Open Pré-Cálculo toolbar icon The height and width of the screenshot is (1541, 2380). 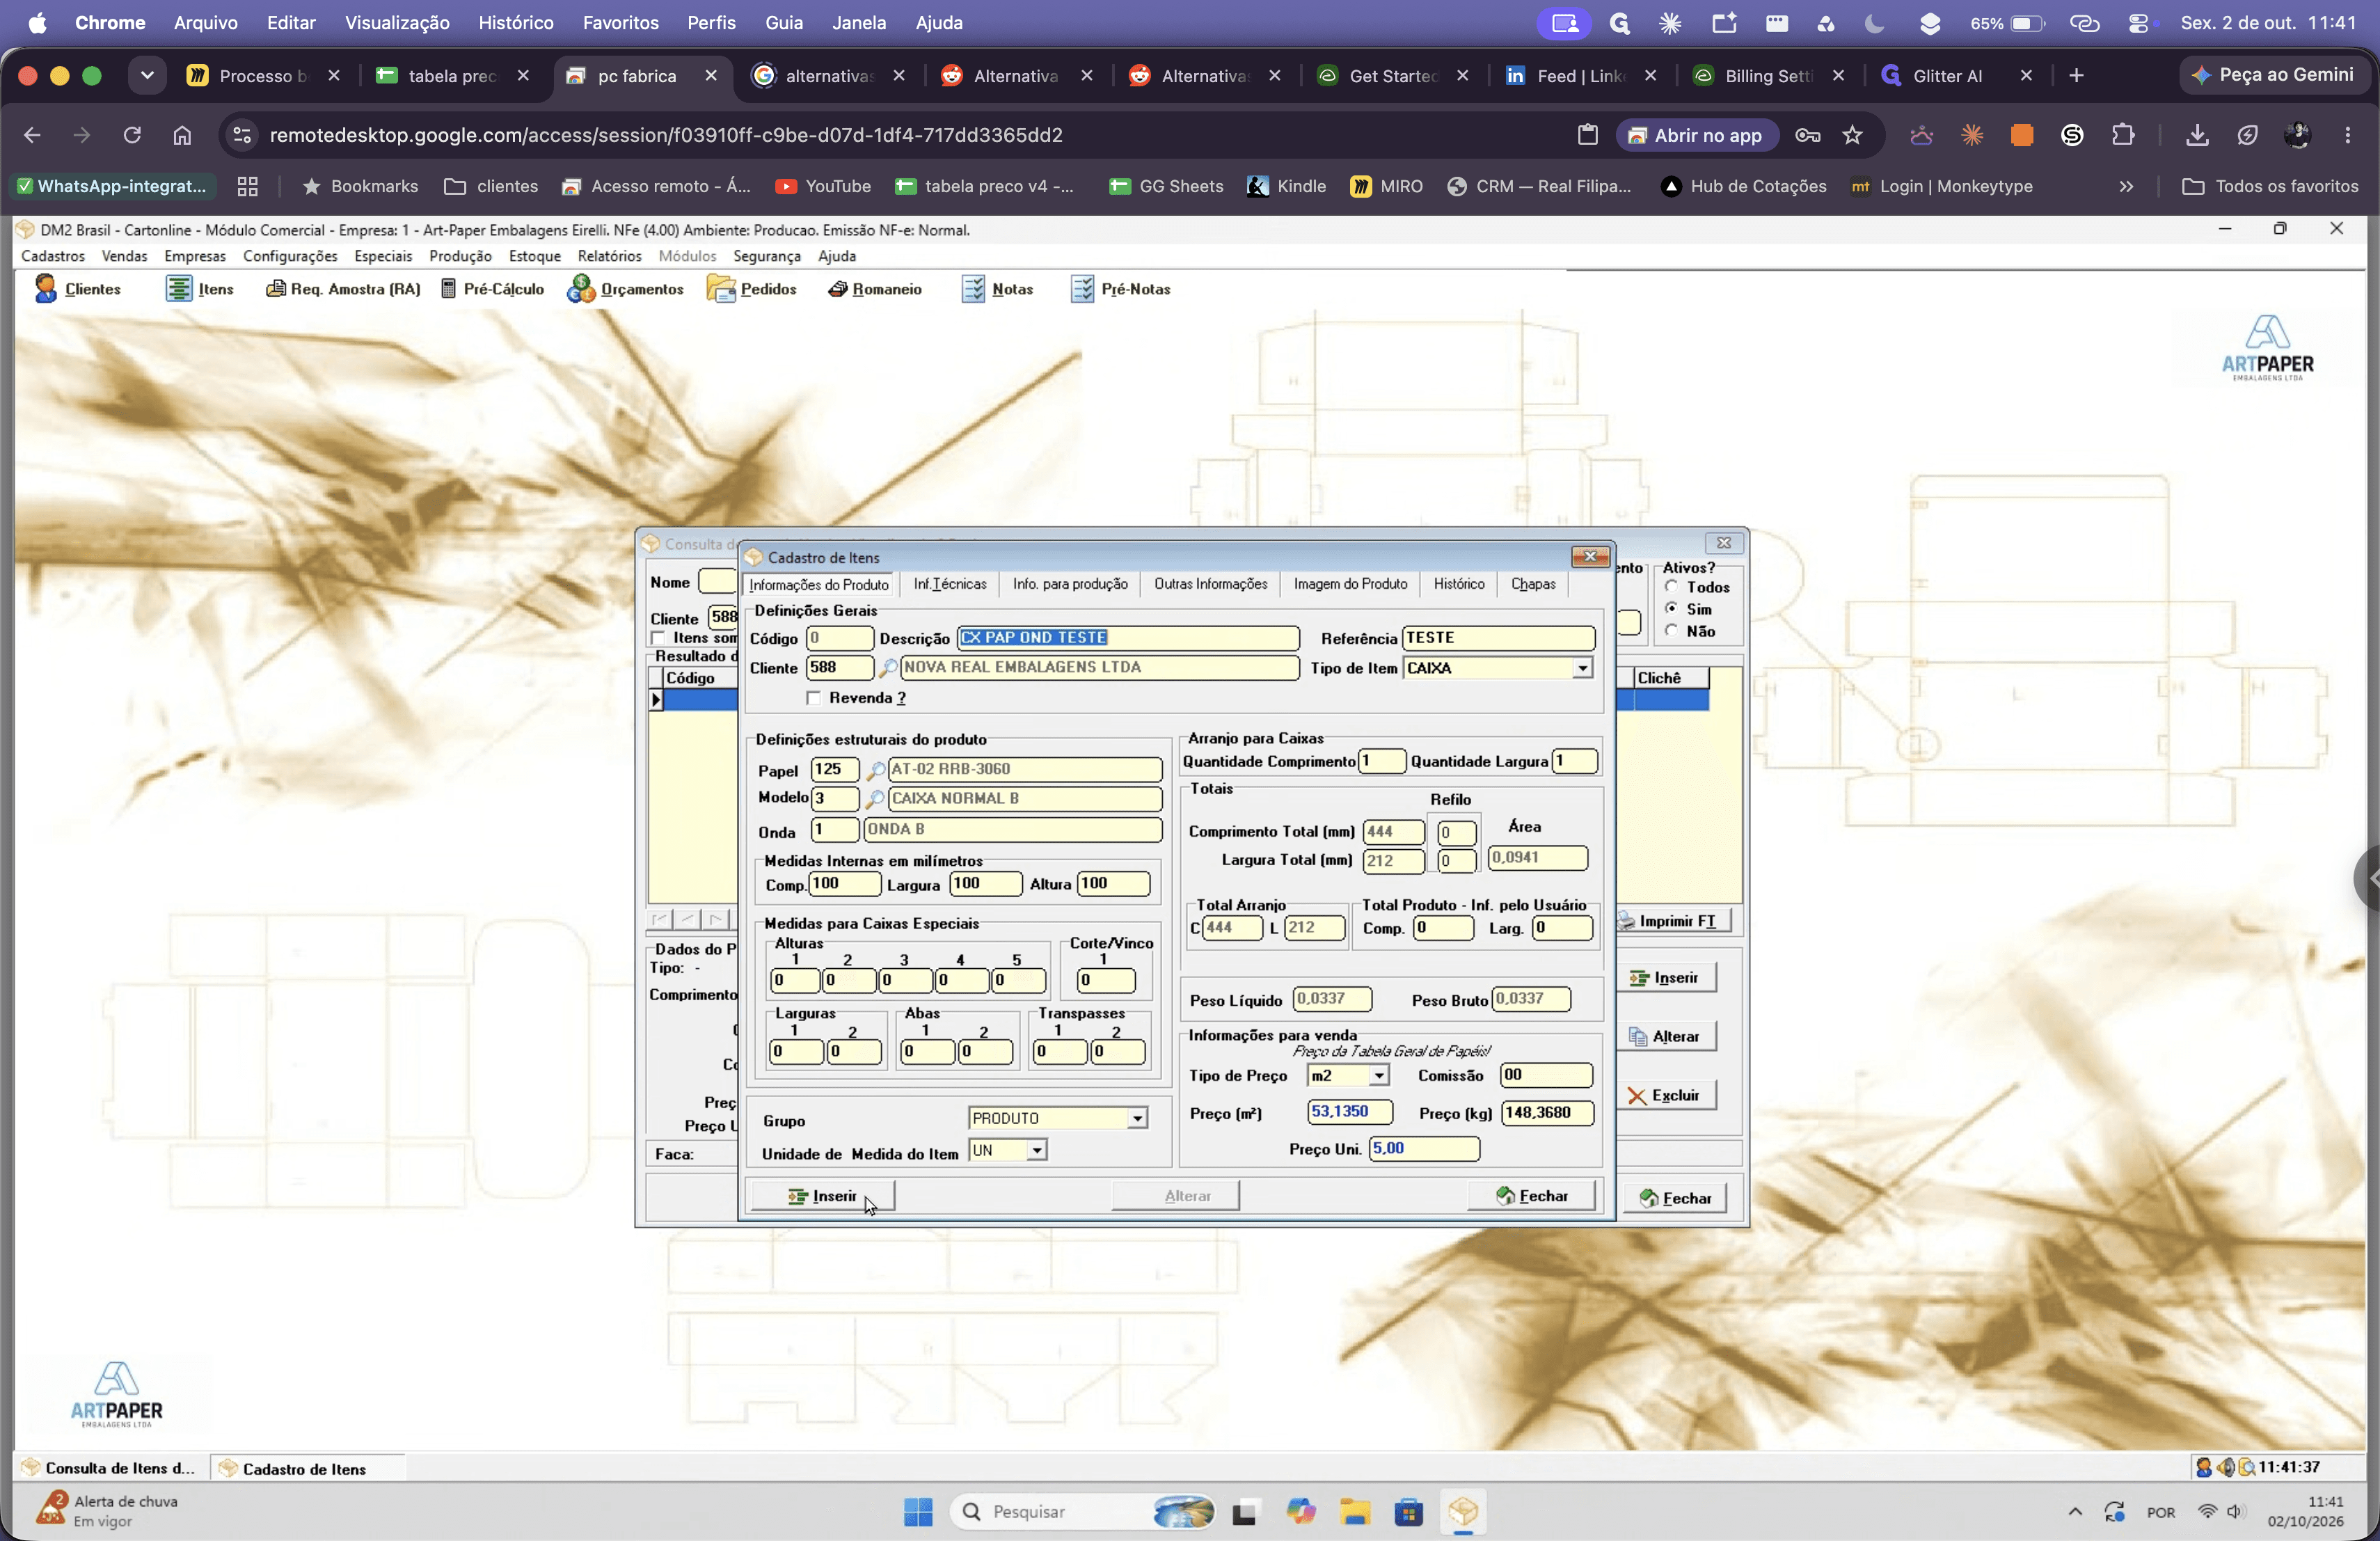[492, 289]
